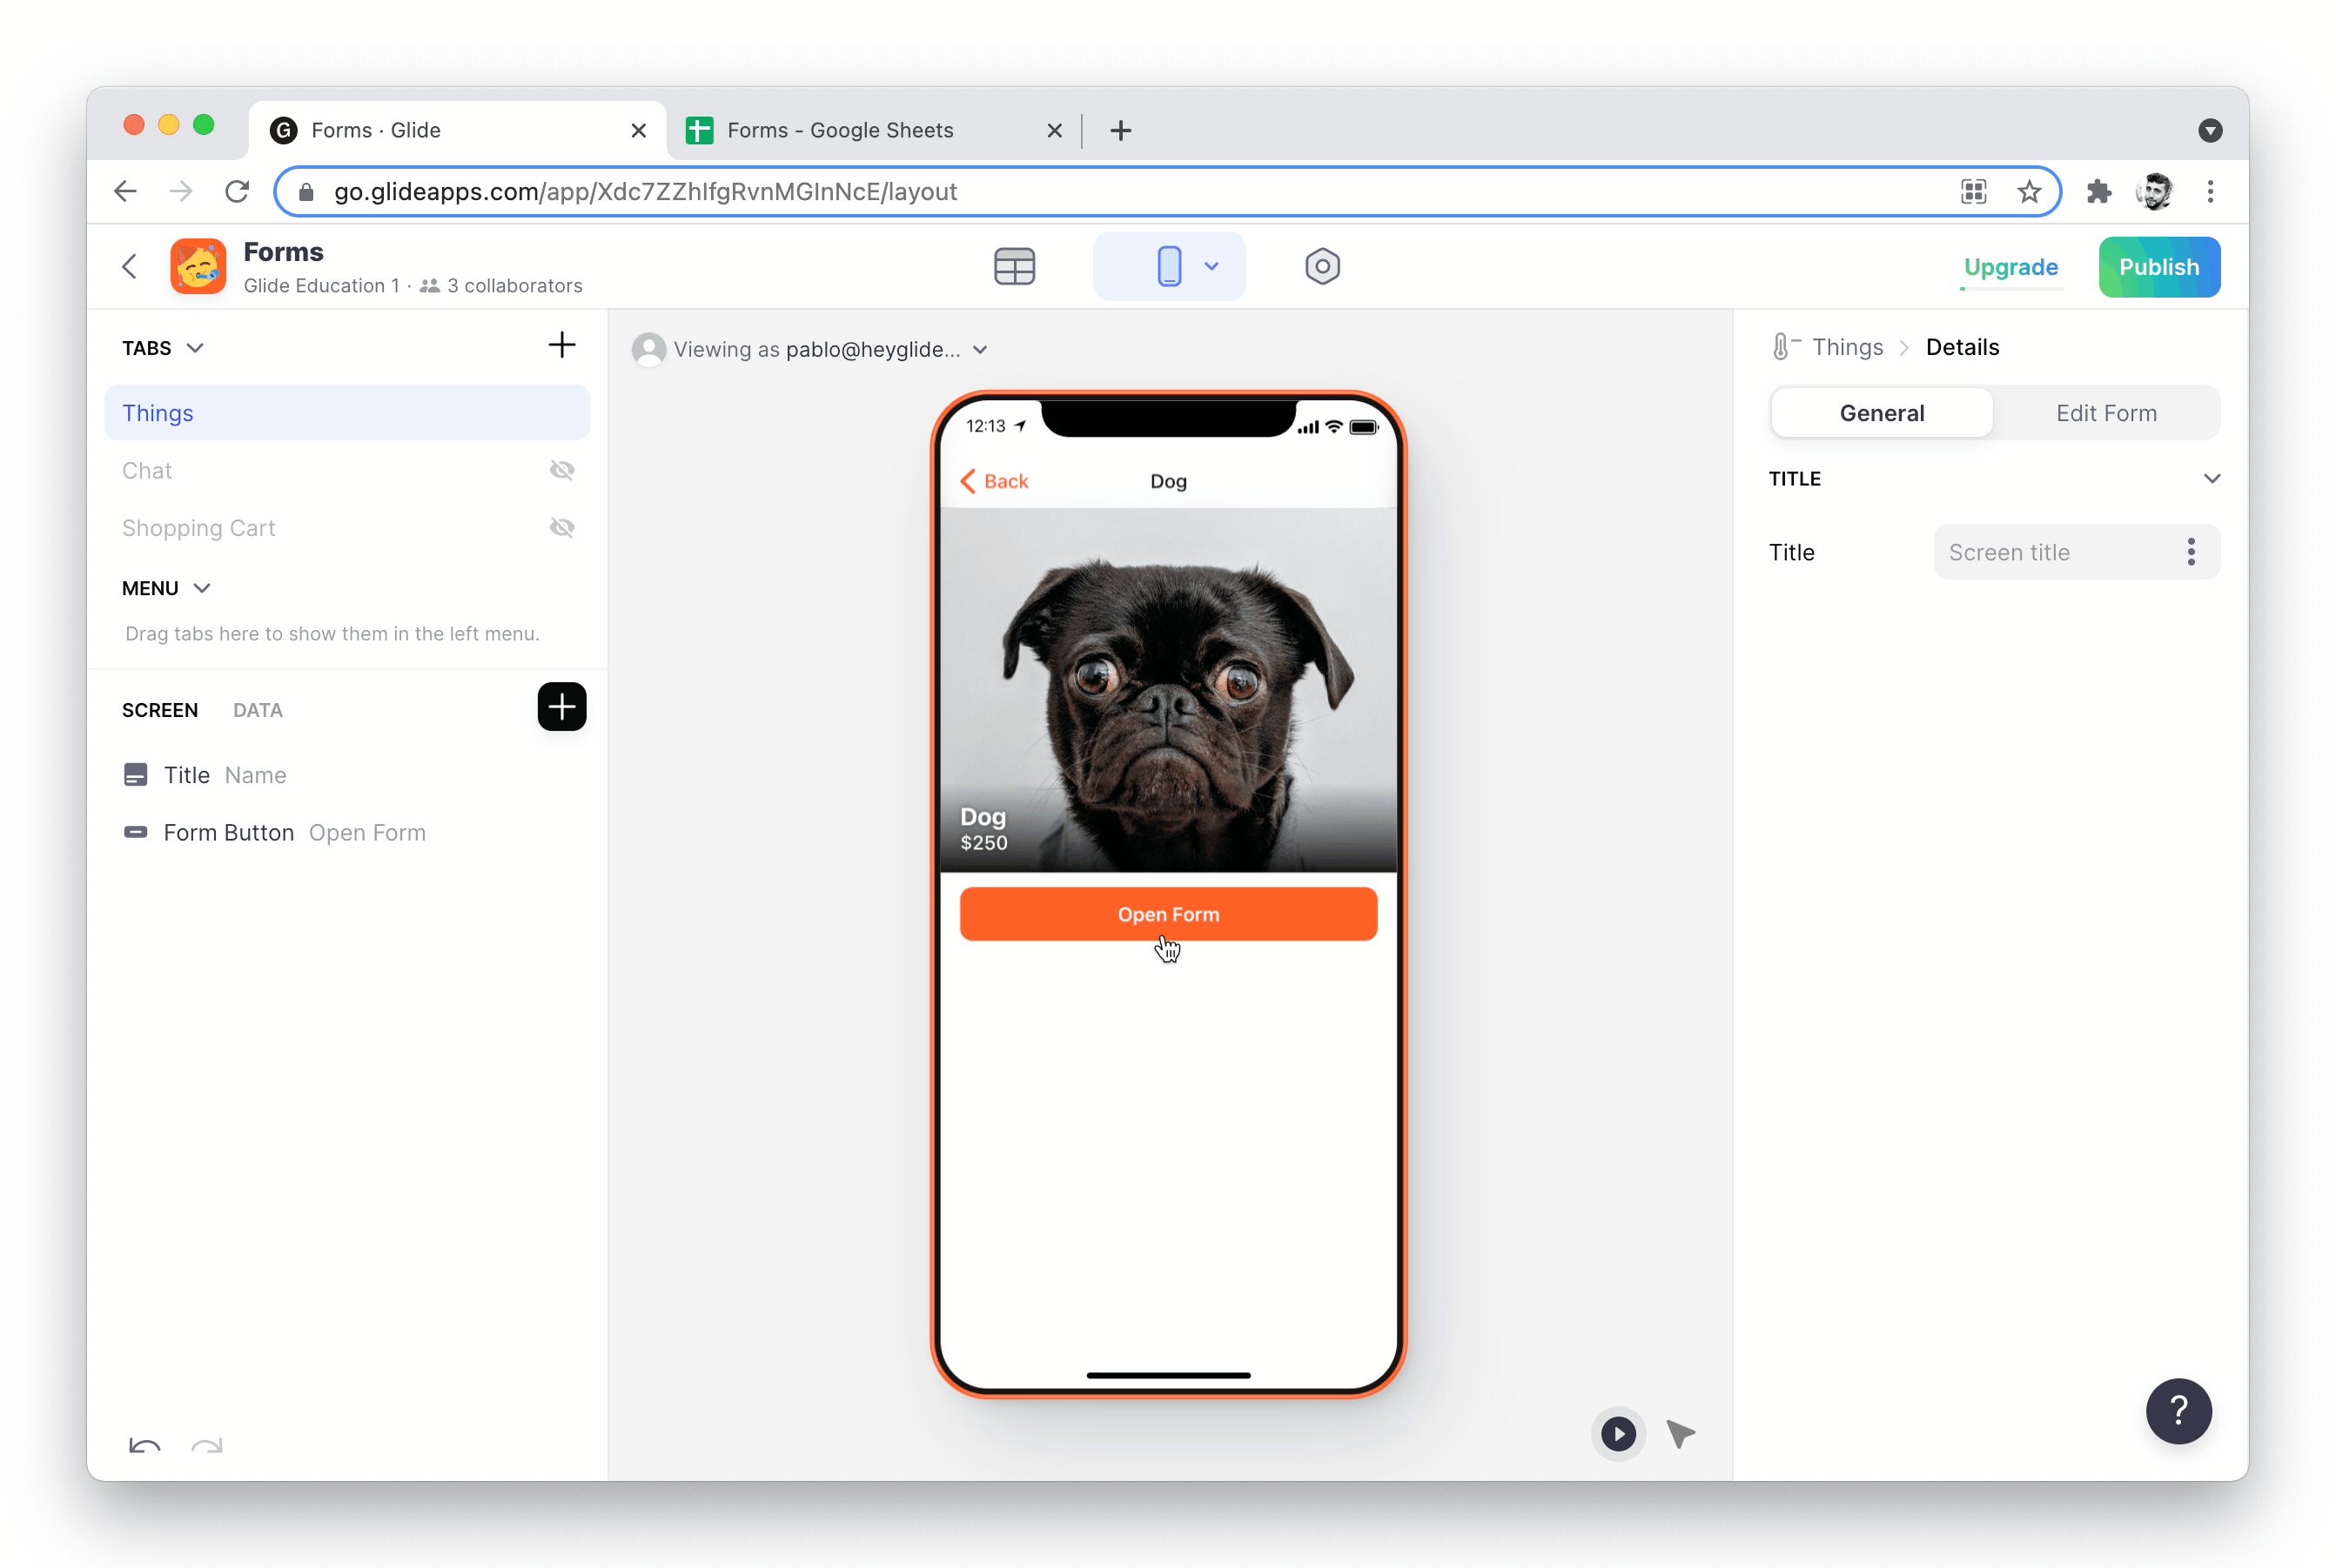Screen dimensions: 2336x1568
Task: Click the undo arrow icon
Action: point(145,1444)
